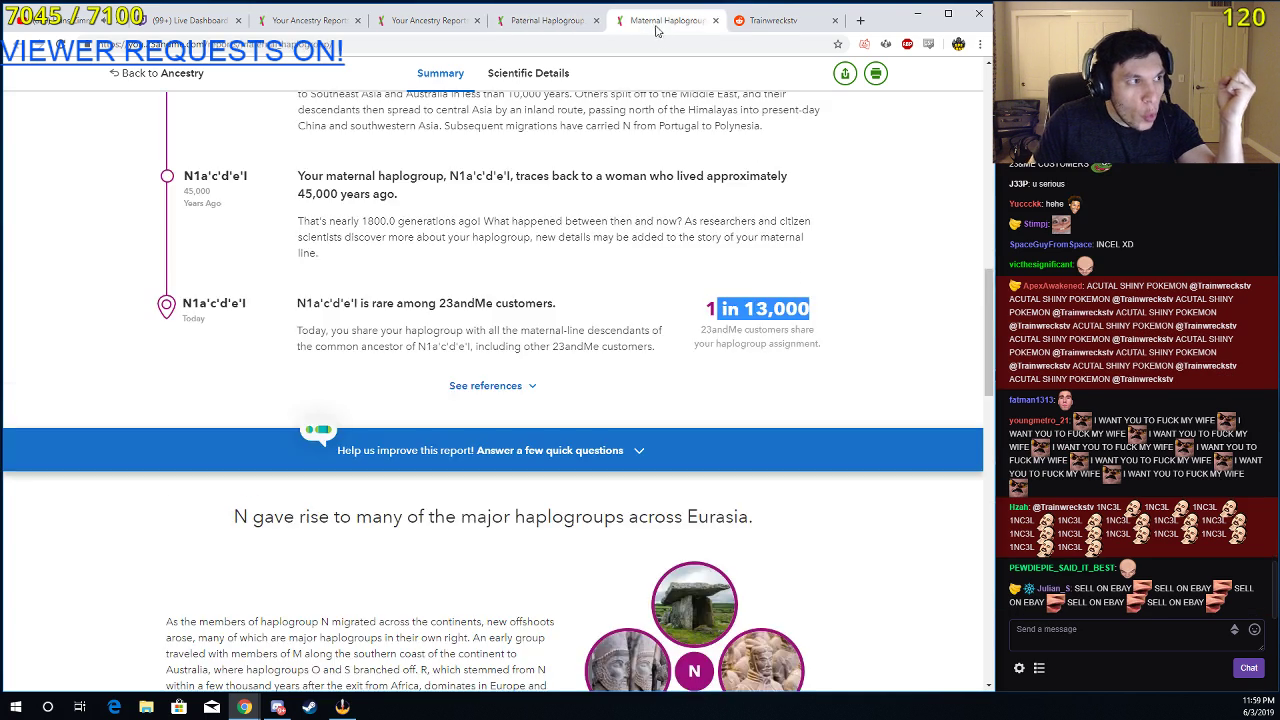Open the Summary tab of the report
The image size is (1280, 720).
(440, 73)
